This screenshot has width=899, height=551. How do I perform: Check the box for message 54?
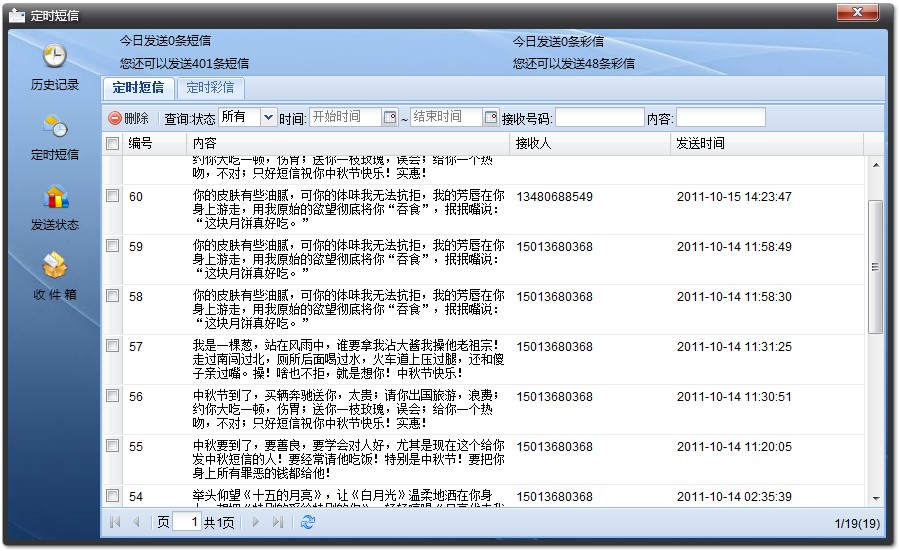[x=112, y=495]
